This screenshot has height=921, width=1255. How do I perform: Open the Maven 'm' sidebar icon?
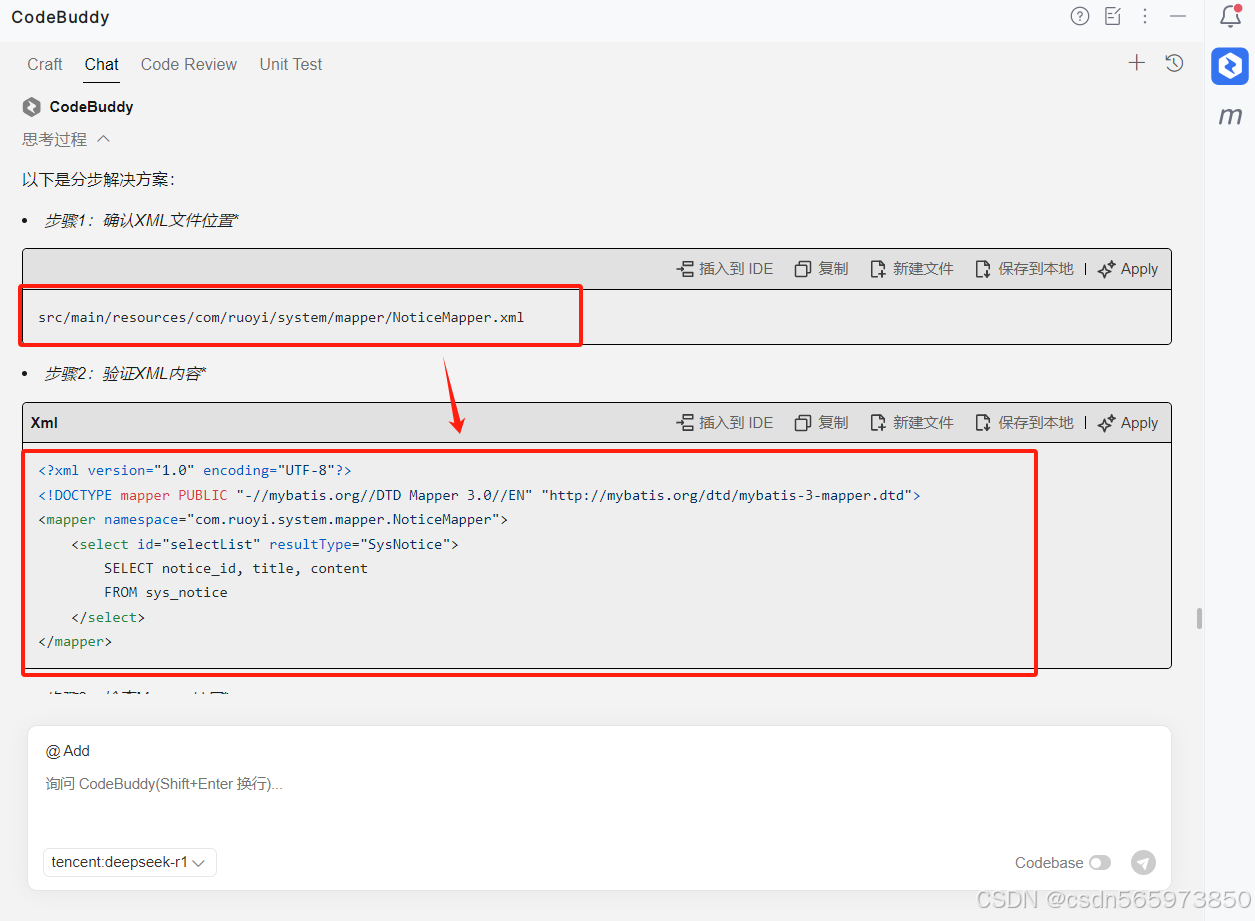click(1230, 117)
